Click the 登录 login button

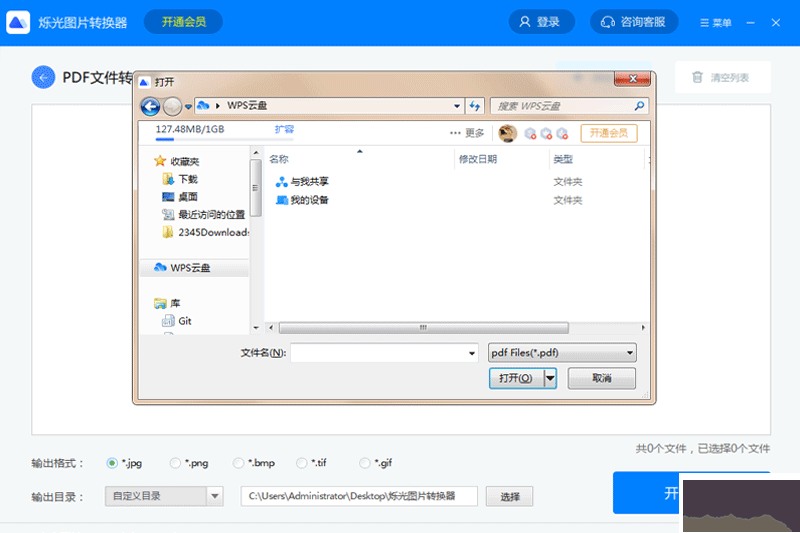tap(541, 22)
